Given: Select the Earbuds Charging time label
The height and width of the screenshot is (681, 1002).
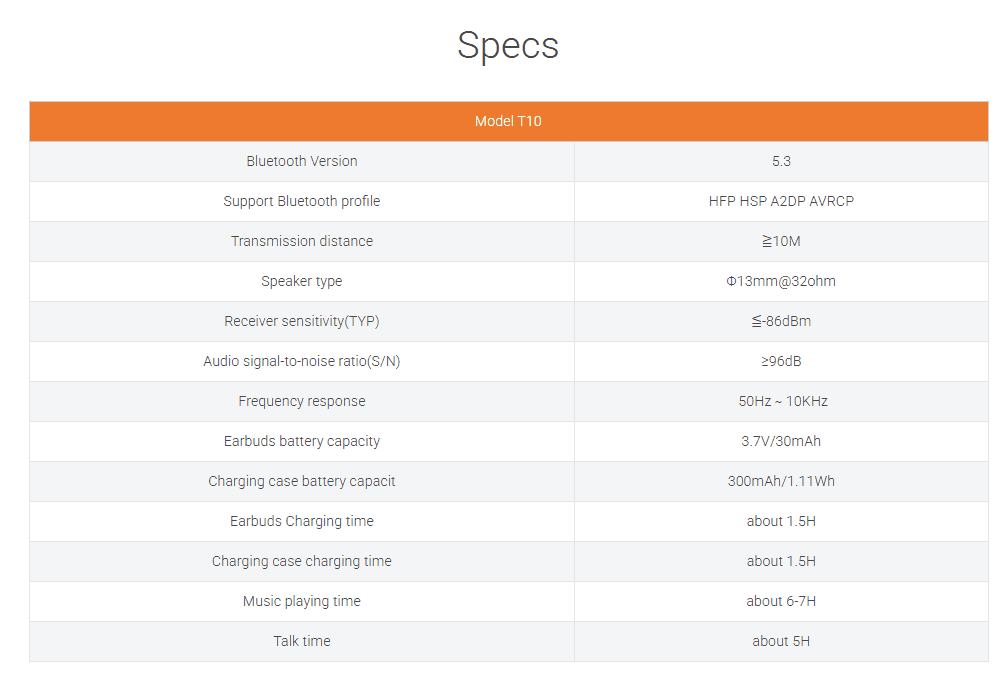Looking at the screenshot, I should [x=302, y=521].
